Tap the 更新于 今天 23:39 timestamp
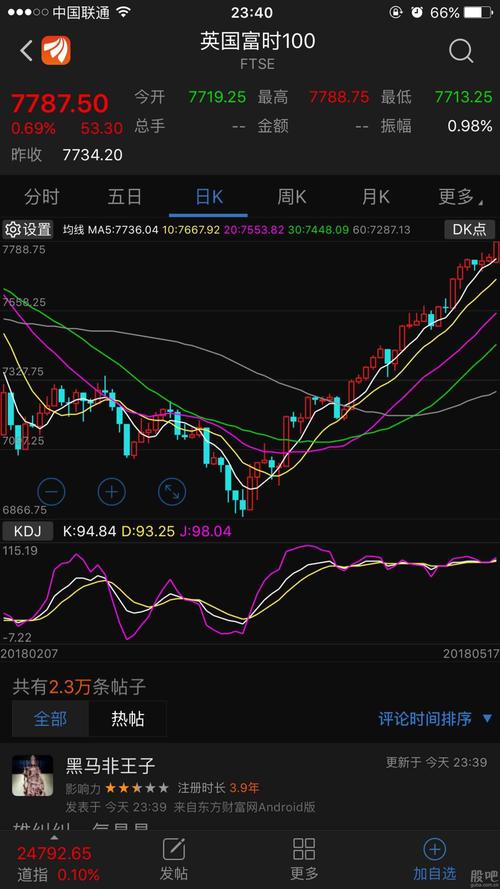 coord(436,763)
